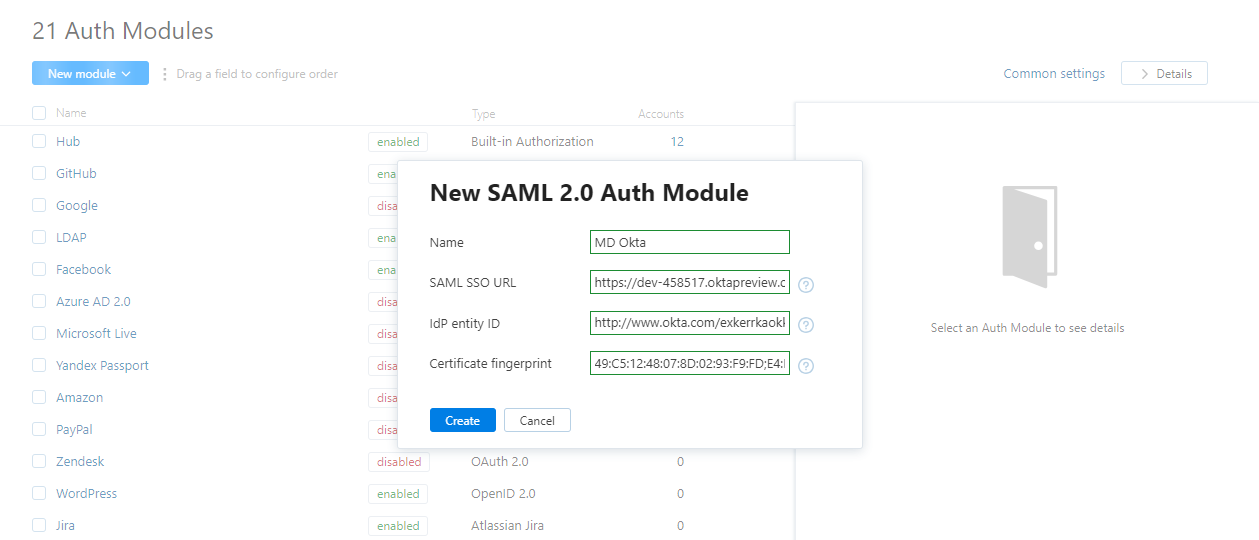Open the Common settings link
The image size is (1259, 540).
coord(1054,74)
